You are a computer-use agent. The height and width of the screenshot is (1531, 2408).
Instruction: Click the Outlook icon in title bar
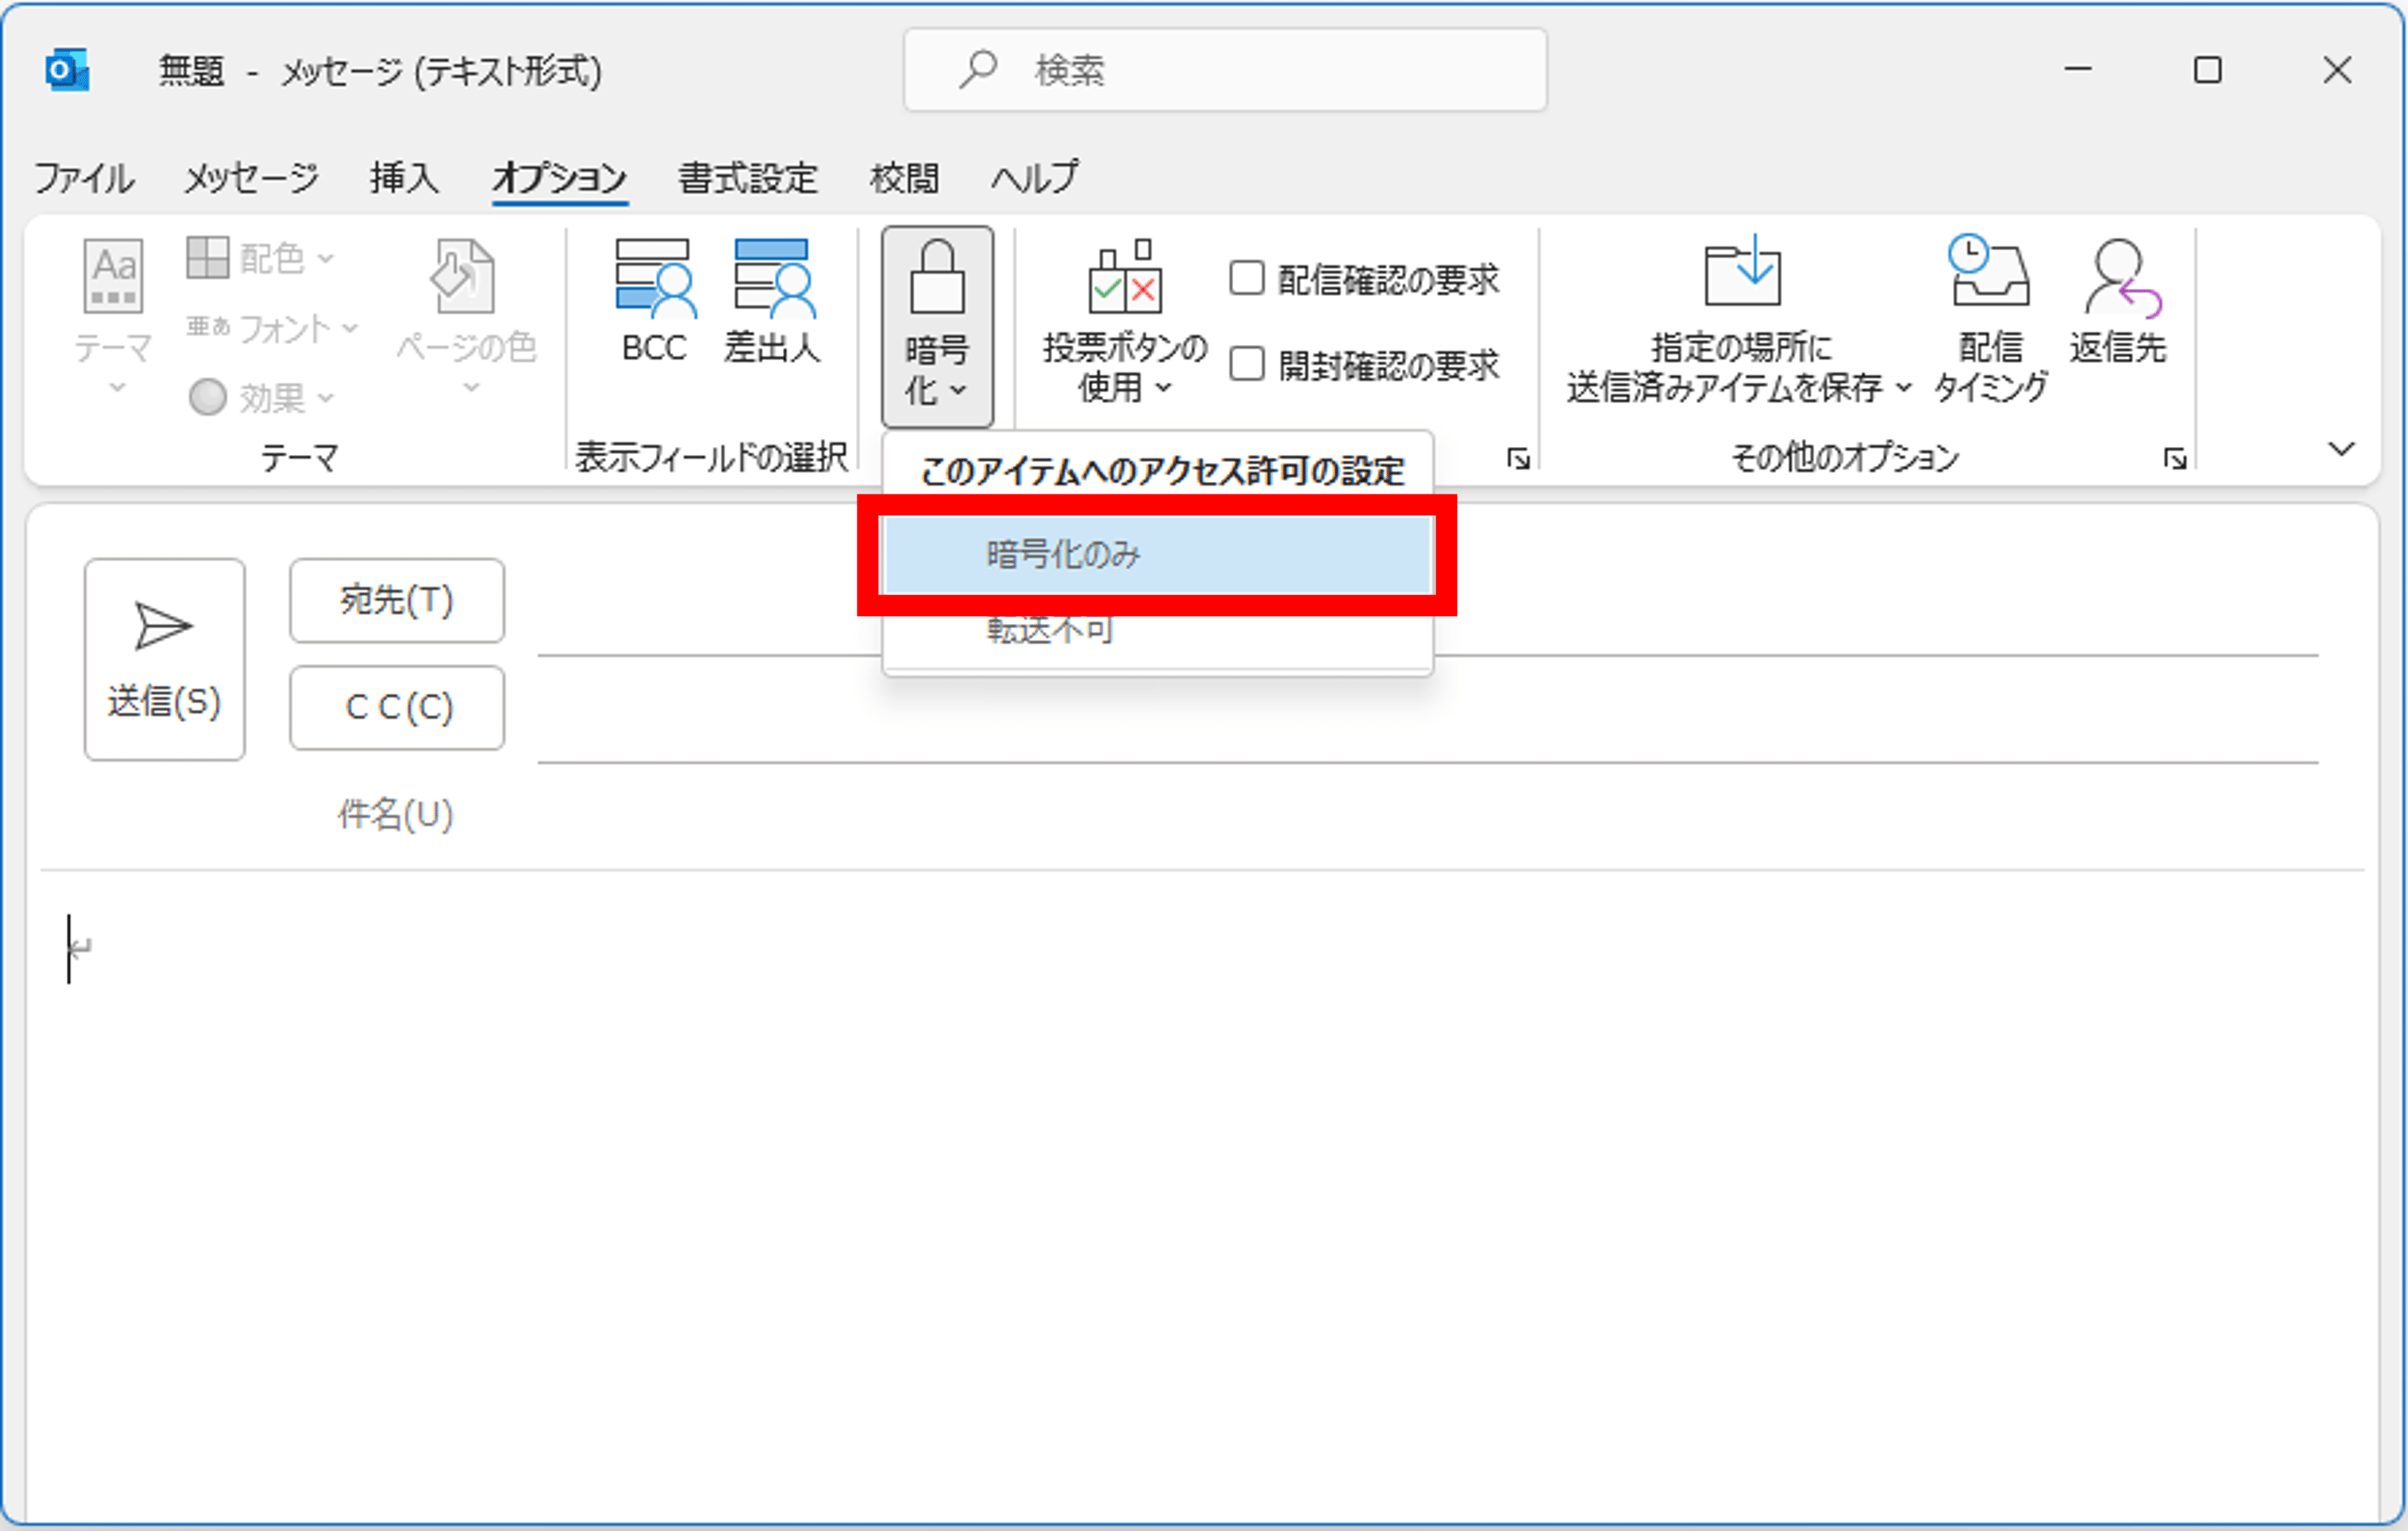click(66, 70)
